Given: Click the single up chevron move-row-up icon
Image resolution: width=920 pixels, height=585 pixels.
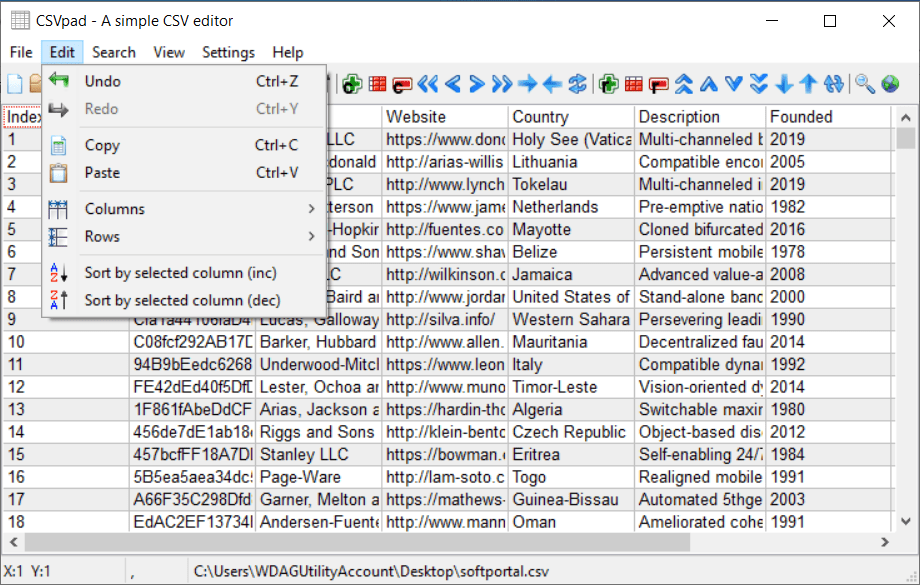Looking at the screenshot, I should 709,84.
